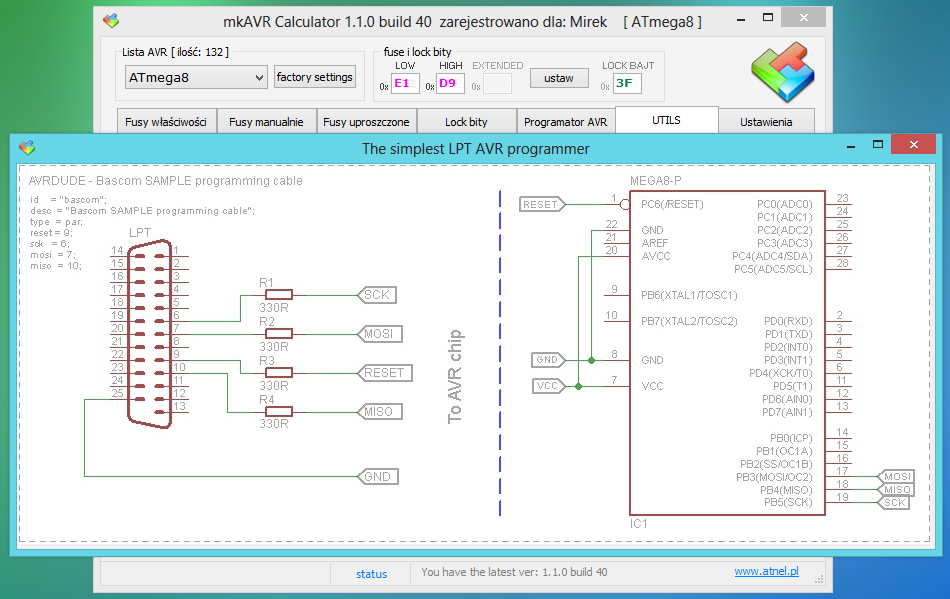950x599 pixels.
Task: Click the SCK label on LPT side
Action: (x=377, y=295)
